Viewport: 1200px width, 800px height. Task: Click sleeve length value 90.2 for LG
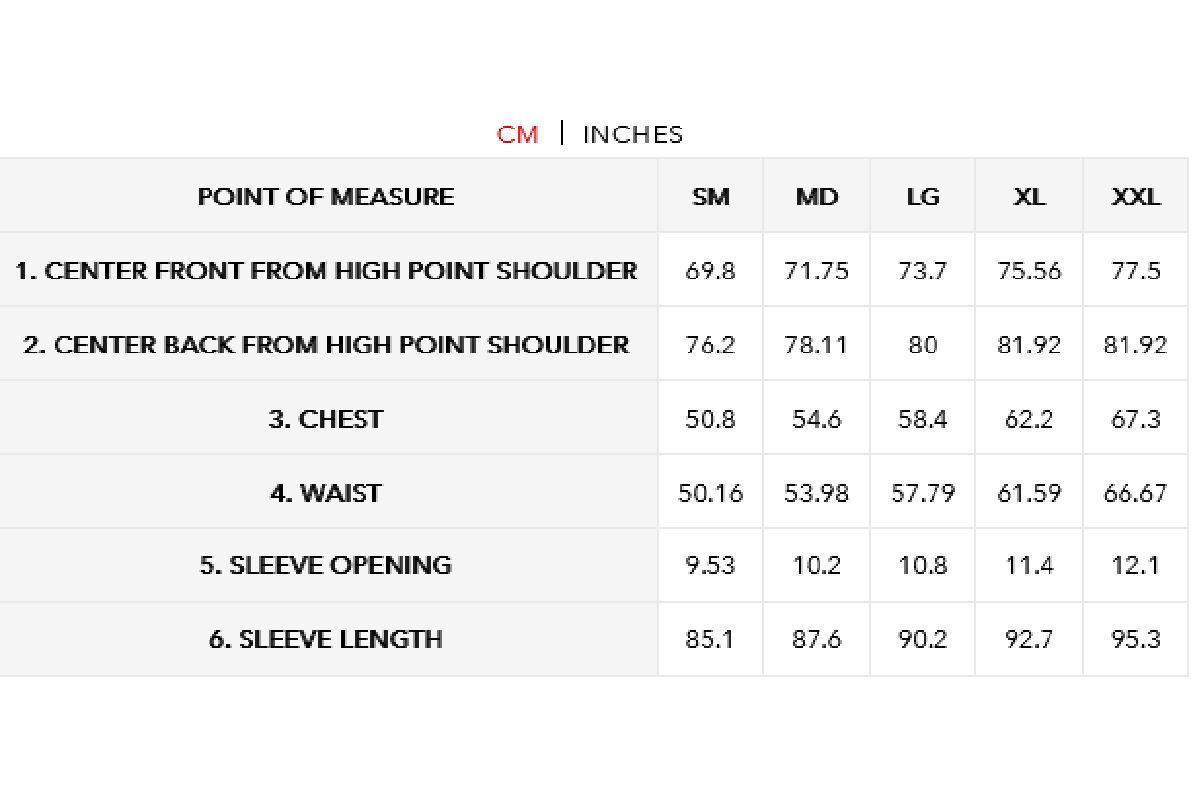tap(923, 639)
